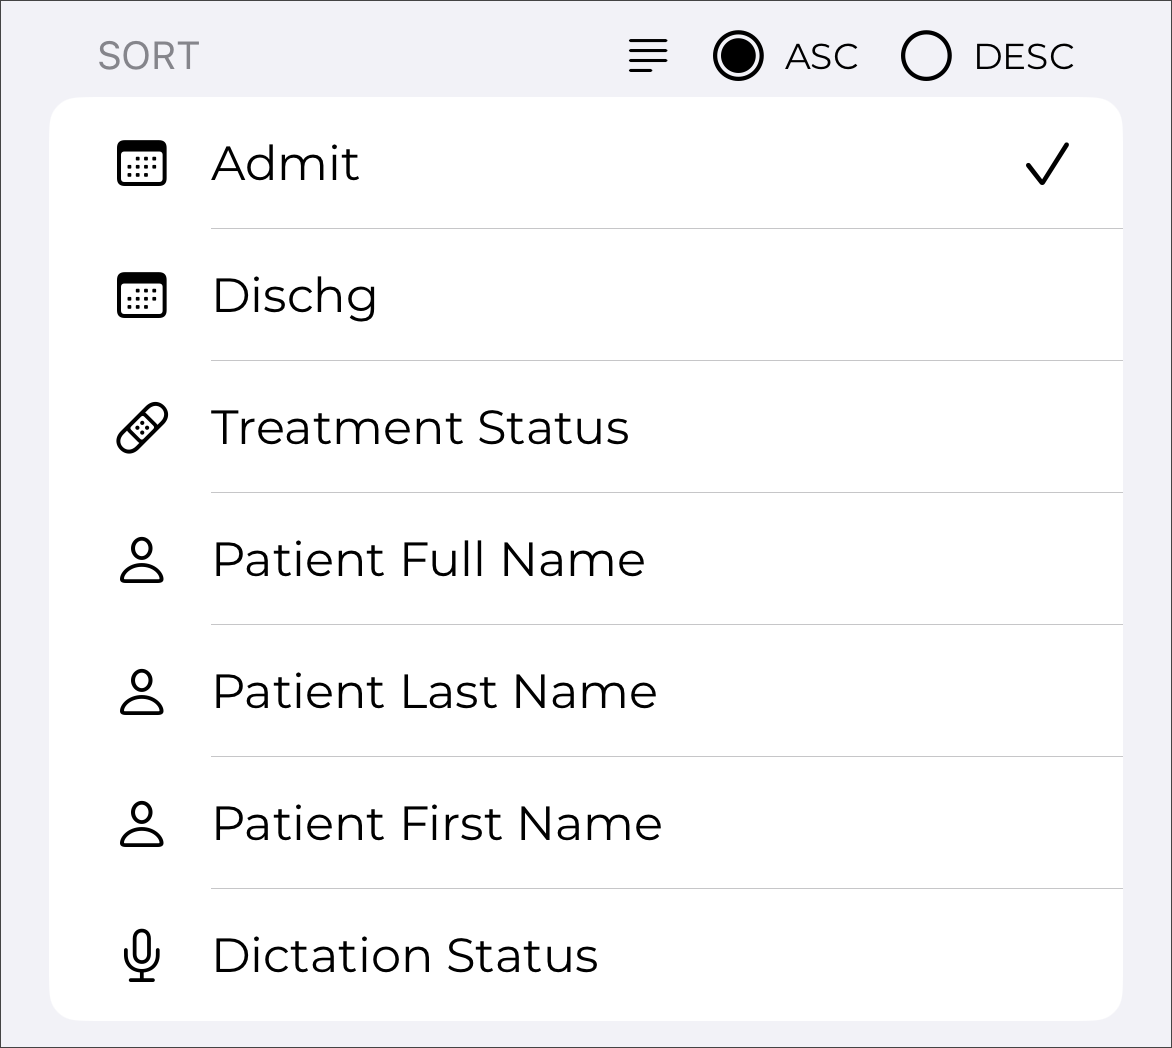Sort by Dischg date
Image resolution: width=1172 pixels, height=1048 pixels.
[x=295, y=296]
